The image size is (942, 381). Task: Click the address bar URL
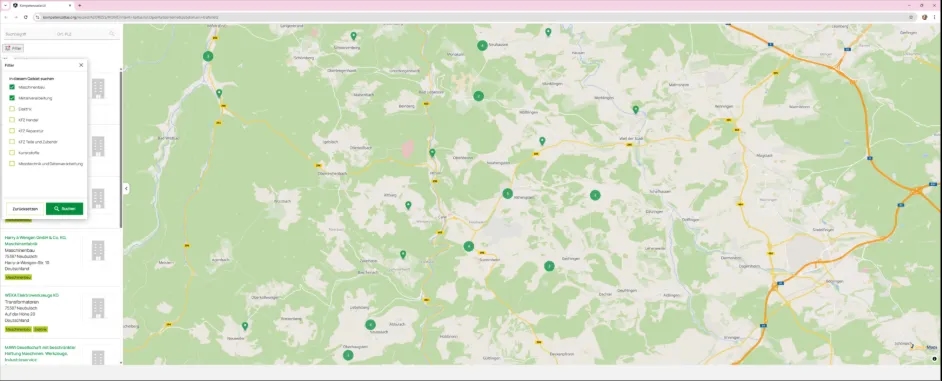coord(130,17)
